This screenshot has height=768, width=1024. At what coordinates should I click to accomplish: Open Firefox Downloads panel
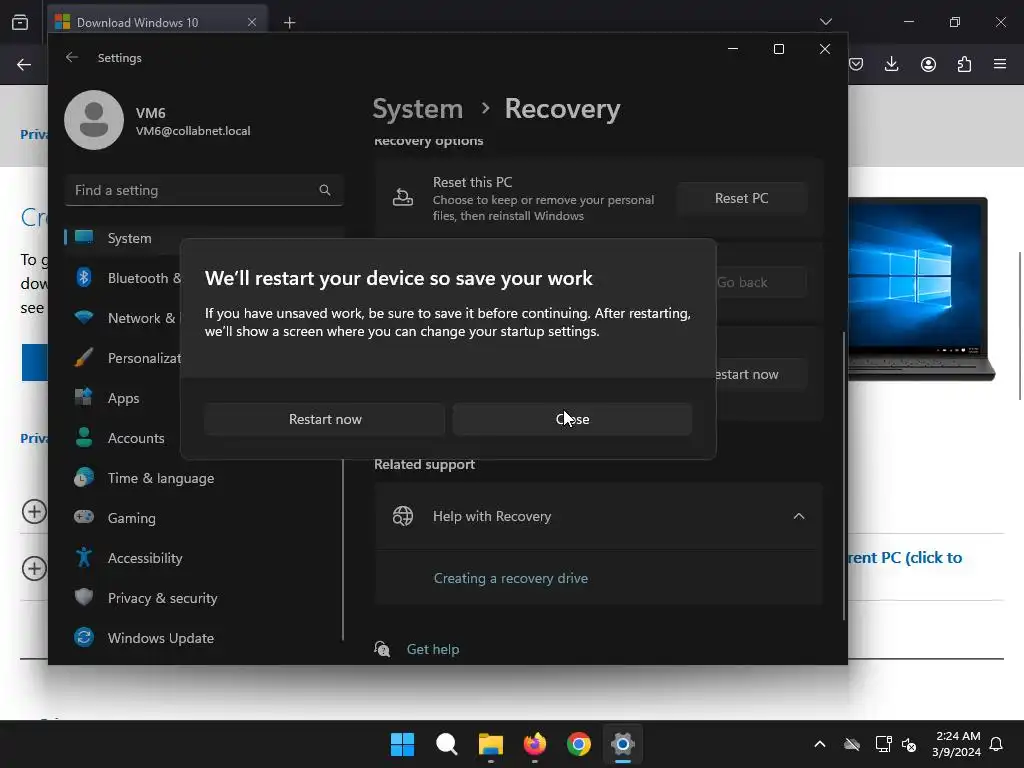[891, 64]
